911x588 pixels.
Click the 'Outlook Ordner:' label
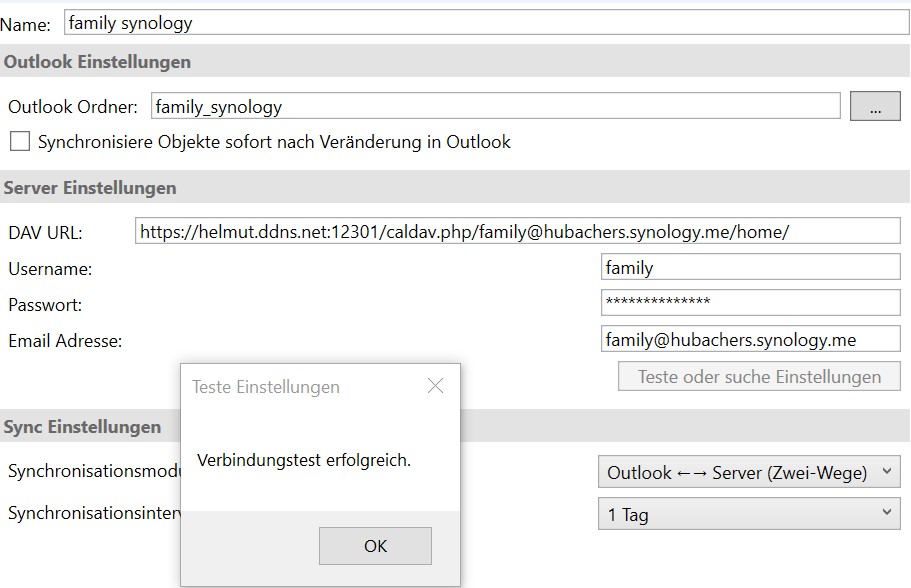pyautogui.click(x=73, y=107)
